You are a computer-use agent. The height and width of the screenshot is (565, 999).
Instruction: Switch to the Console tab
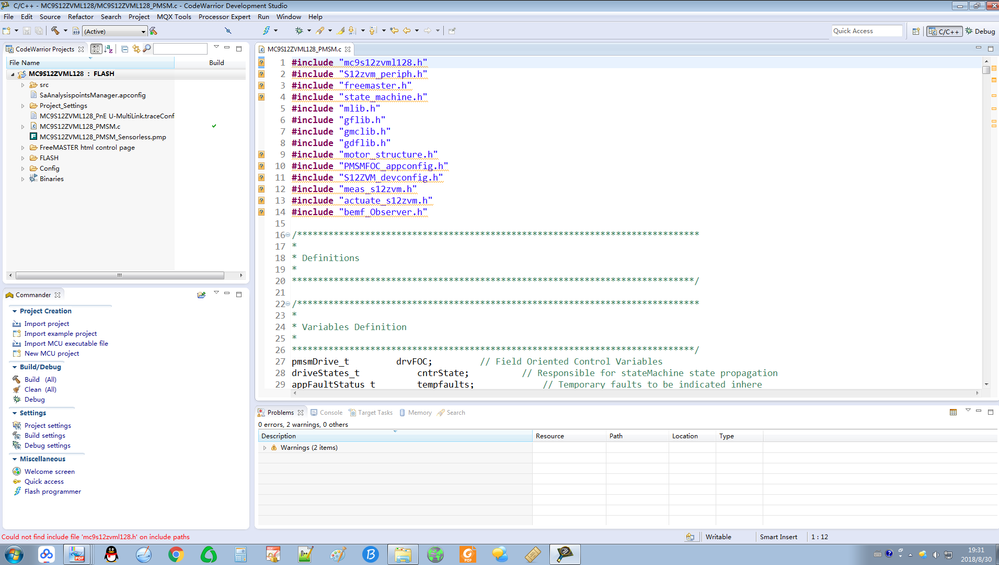click(326, 412)
